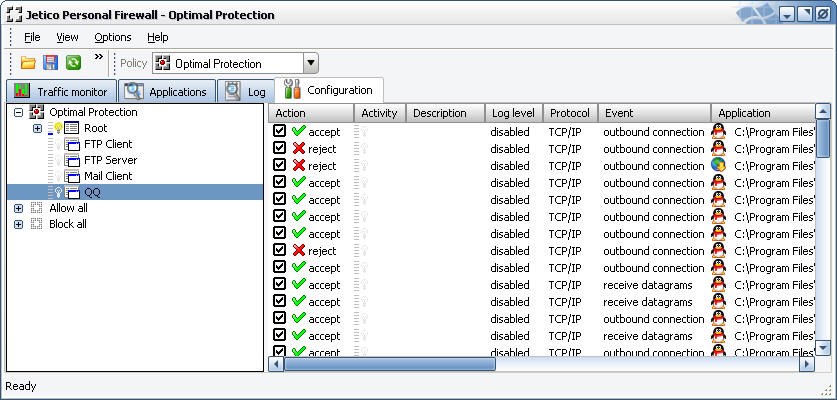Sort by the Protocol column header
Viewport: 837px width, 400px height.
coord(570,113)
